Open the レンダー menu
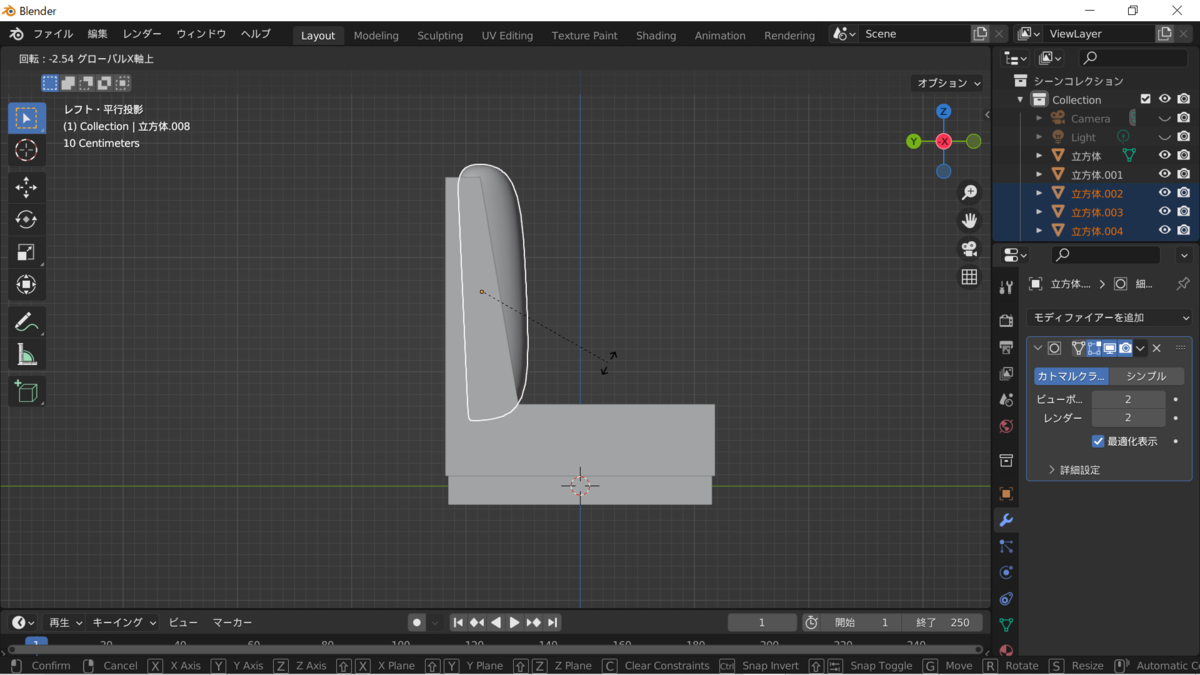 click(142, 34)
